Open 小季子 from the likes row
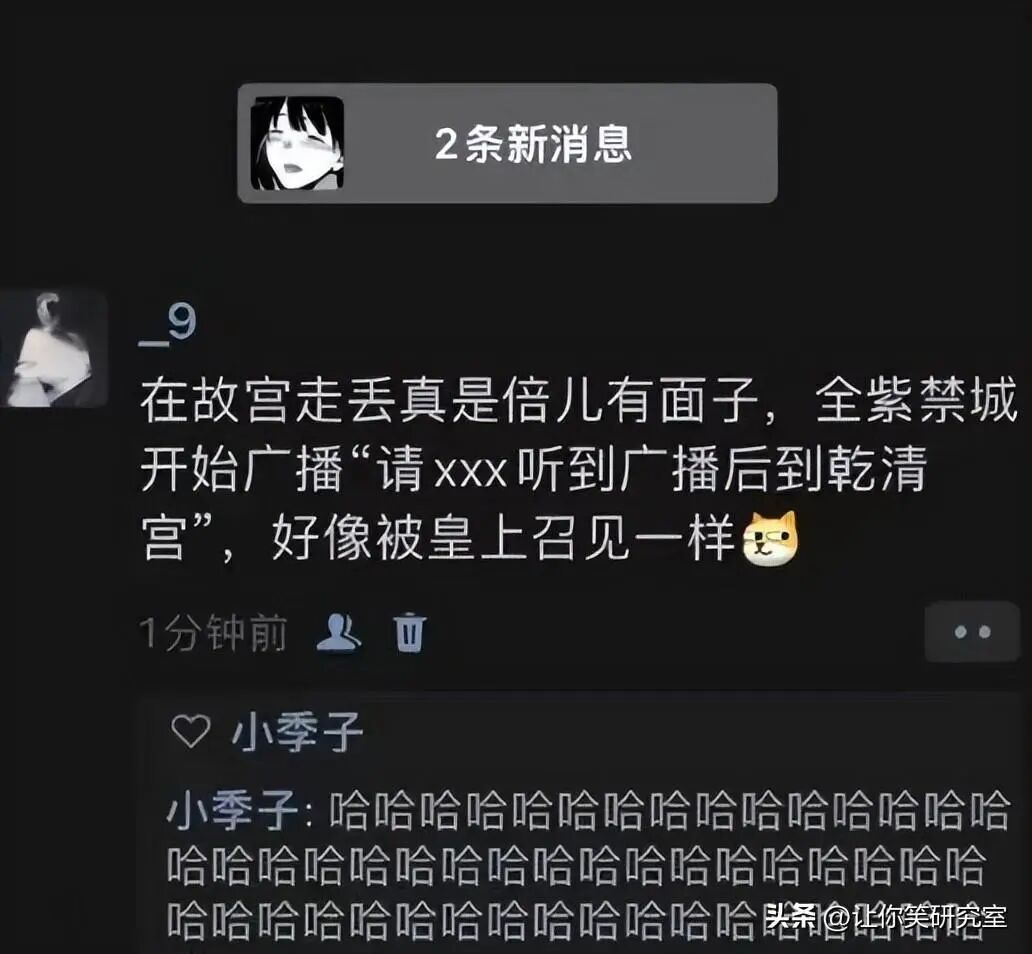 [297, 732]
